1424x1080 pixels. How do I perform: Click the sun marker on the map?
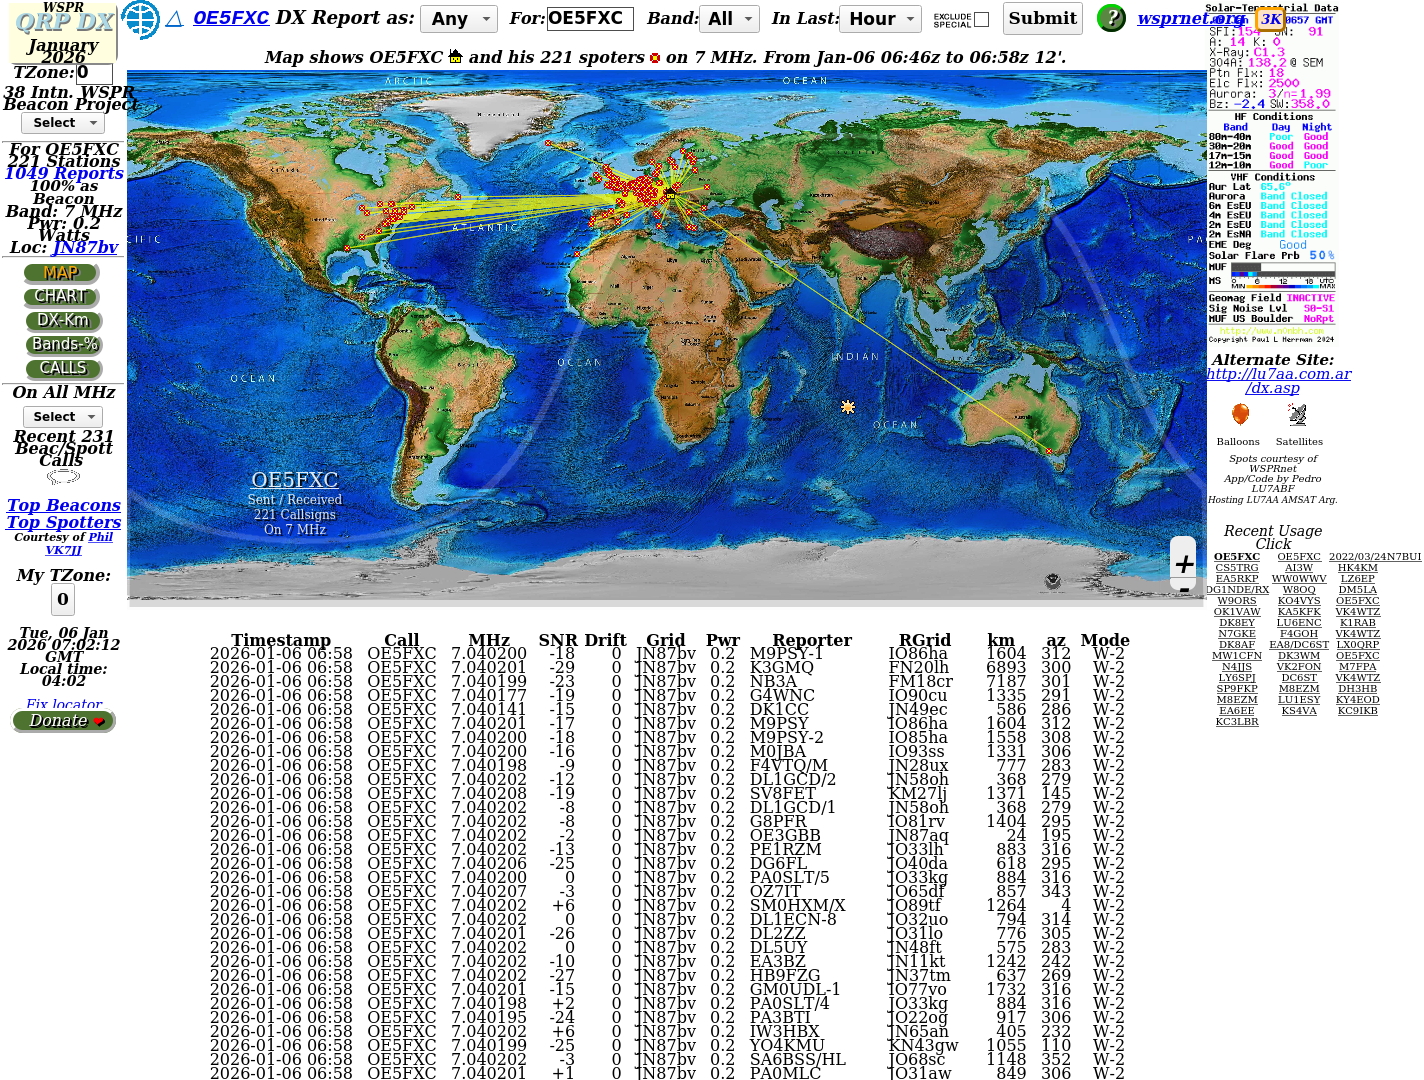coord(848,407)
